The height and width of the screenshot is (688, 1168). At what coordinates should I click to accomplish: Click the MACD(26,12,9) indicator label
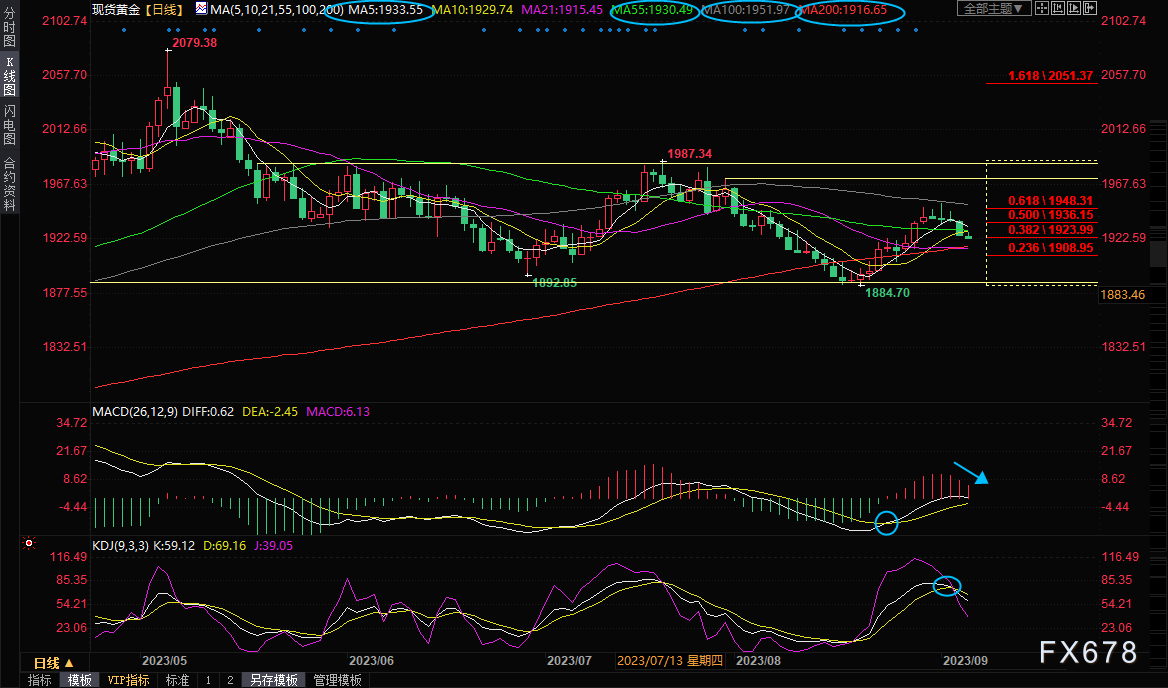tap(135, 411)
